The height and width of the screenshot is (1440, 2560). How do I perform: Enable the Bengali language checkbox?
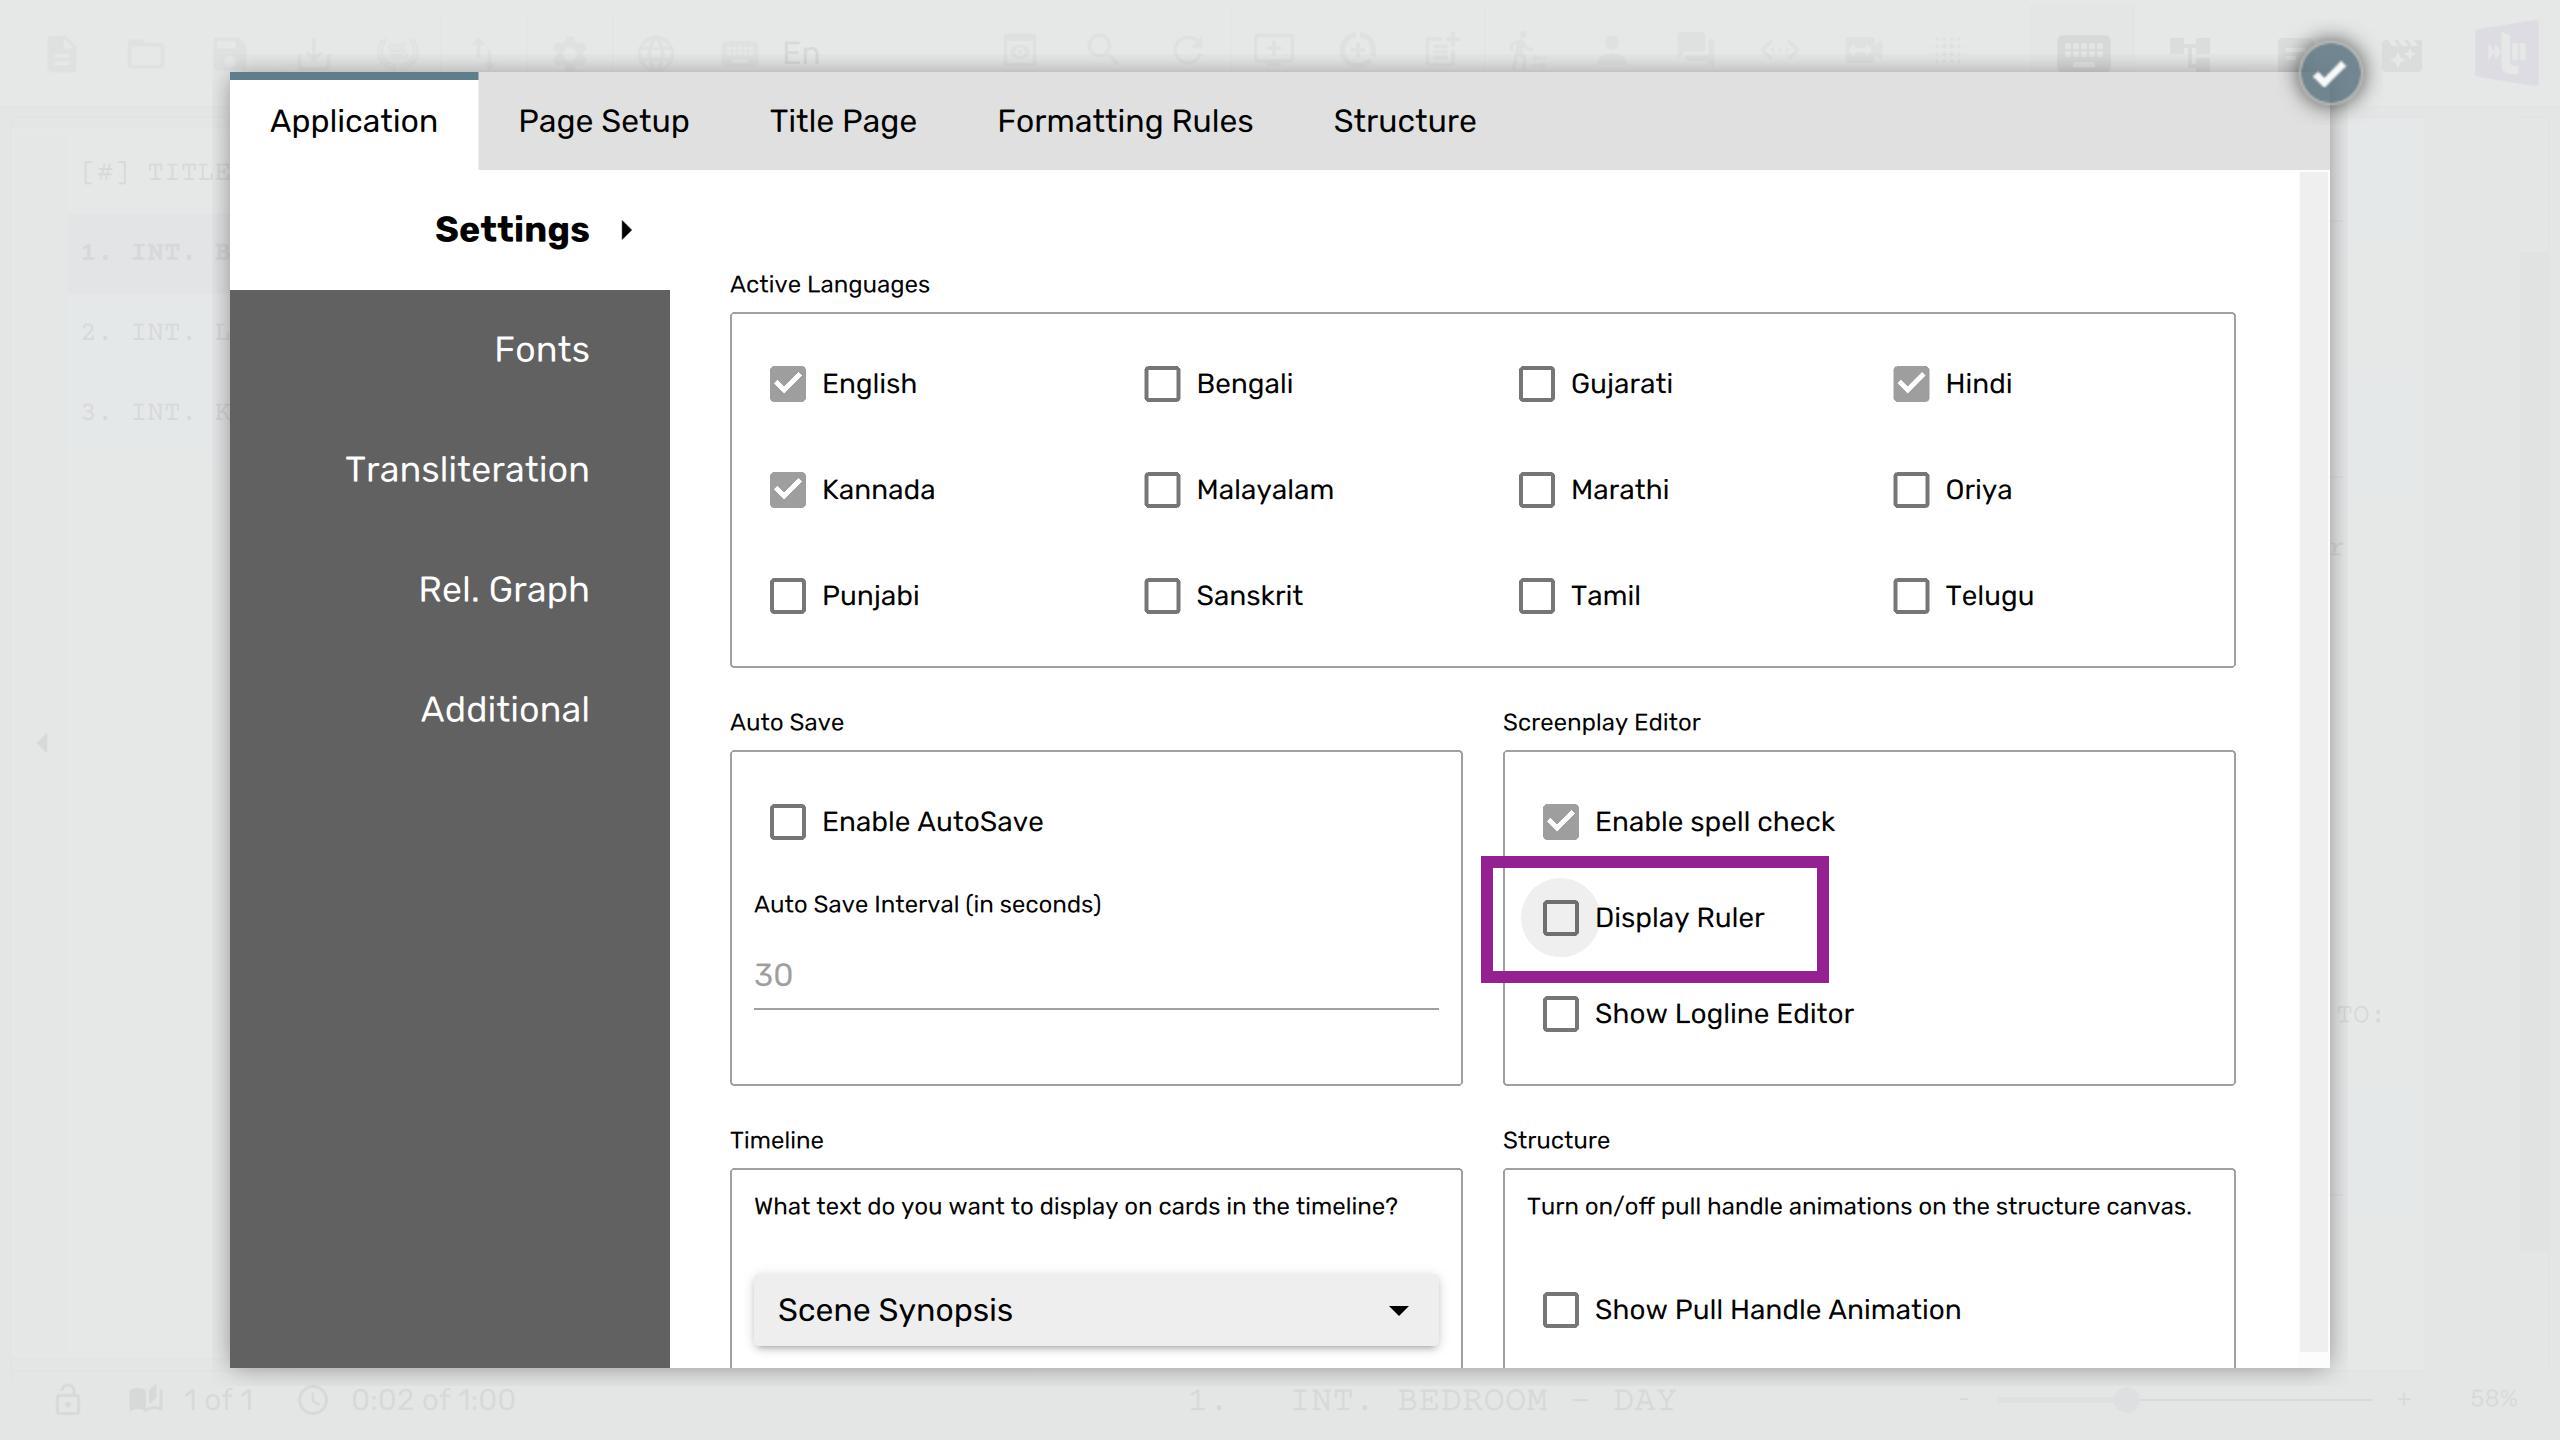pos(1161,384)
